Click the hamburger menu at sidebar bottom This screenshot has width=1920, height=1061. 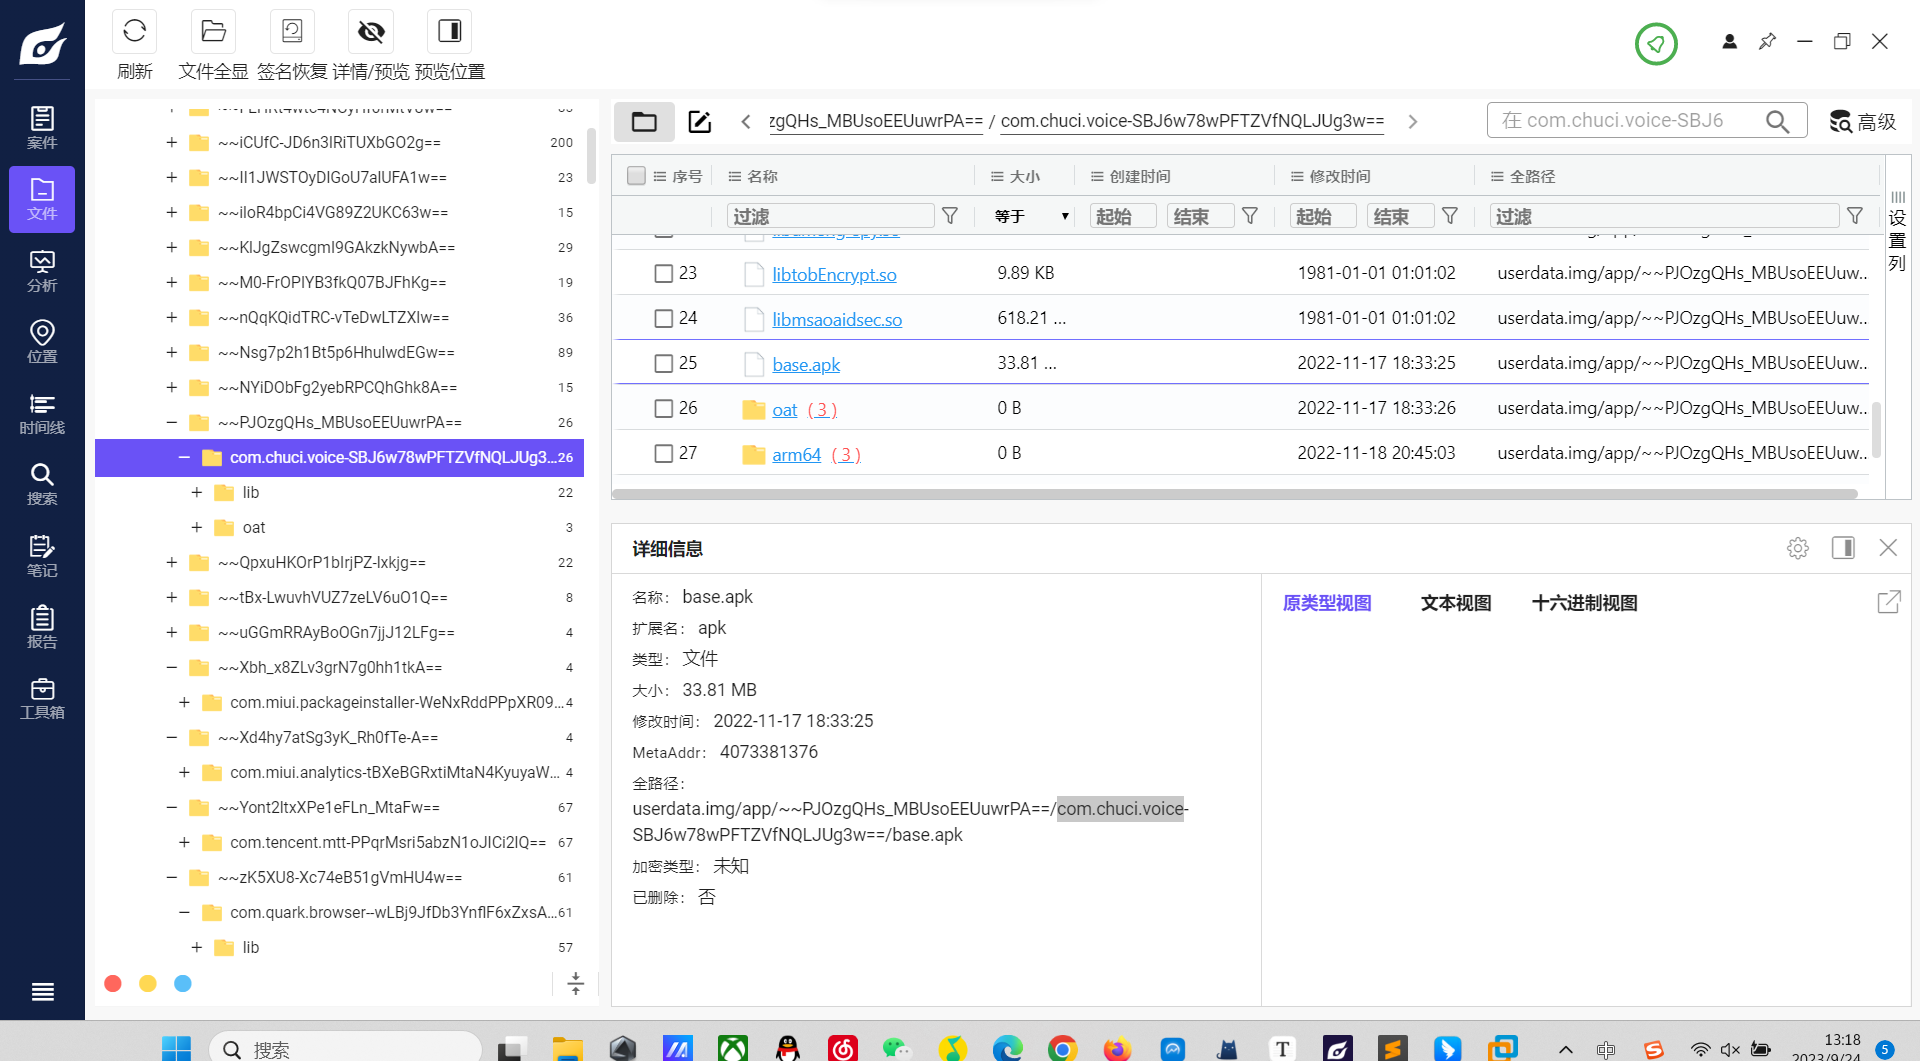(42, 992)
